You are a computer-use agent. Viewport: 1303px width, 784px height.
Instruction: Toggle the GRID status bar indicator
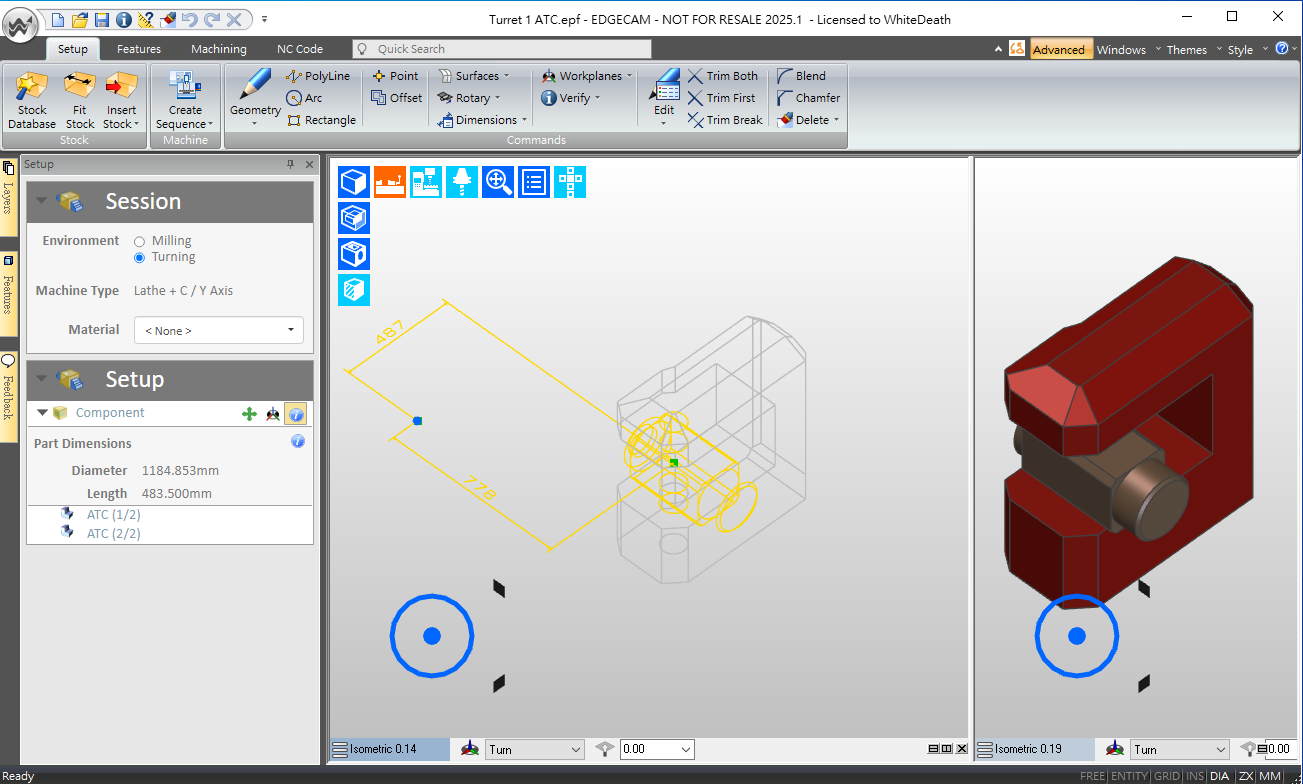click(x=1166, y=776)
